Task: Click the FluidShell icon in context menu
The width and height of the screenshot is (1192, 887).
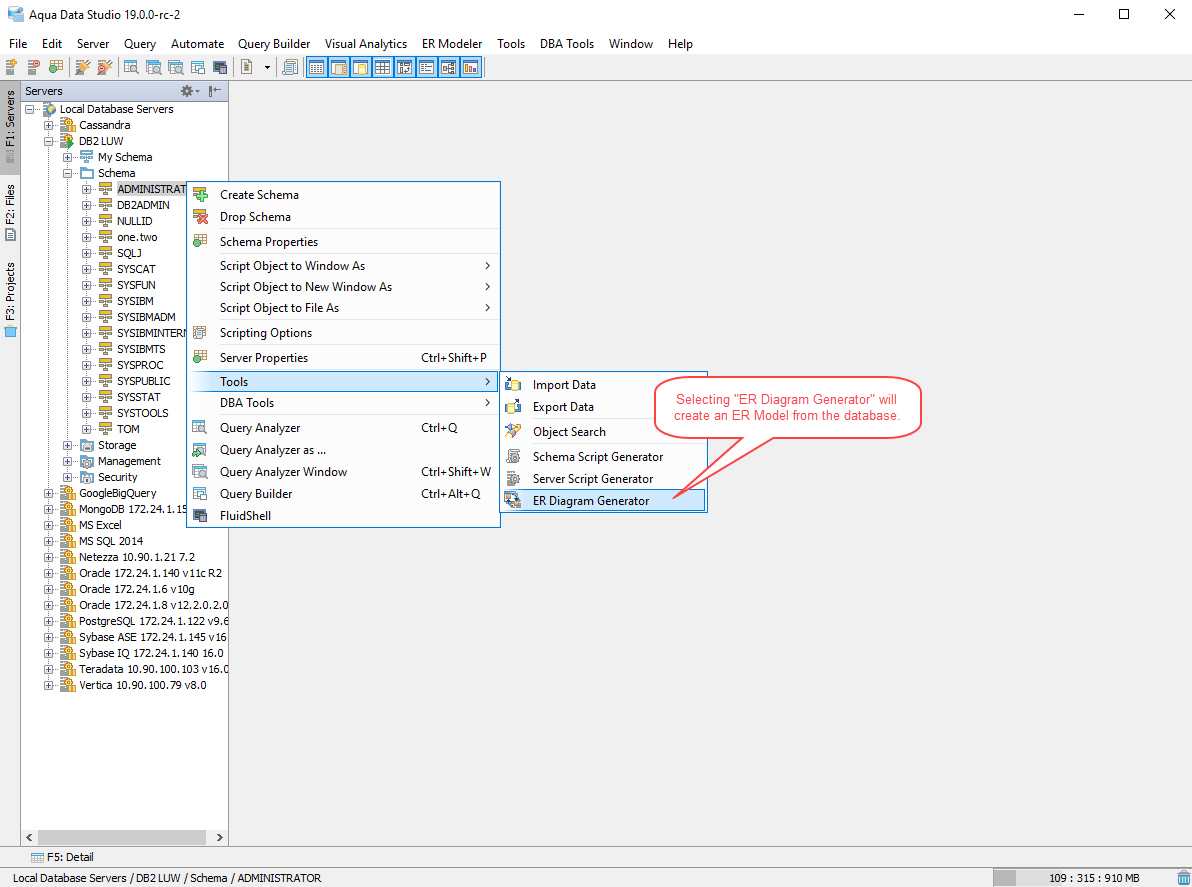Action: tap(200, 515)
